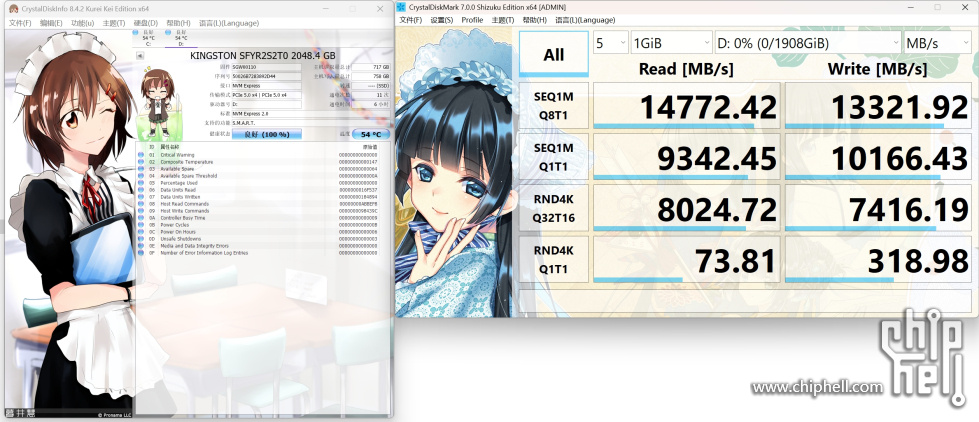Image resolution: width=979 pixels, height=422 pixels.
Task: Click the 9342.45 read result cell
Action: point(686,156)
